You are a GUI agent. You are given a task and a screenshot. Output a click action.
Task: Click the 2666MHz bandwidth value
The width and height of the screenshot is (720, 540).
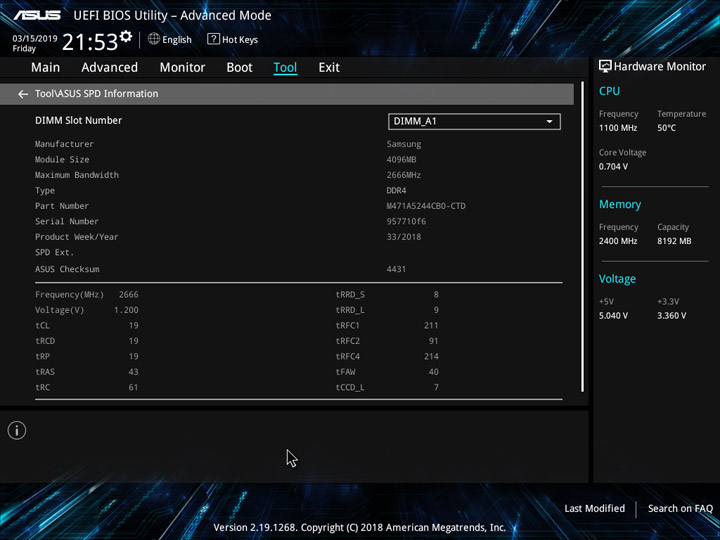coord(404,175)
